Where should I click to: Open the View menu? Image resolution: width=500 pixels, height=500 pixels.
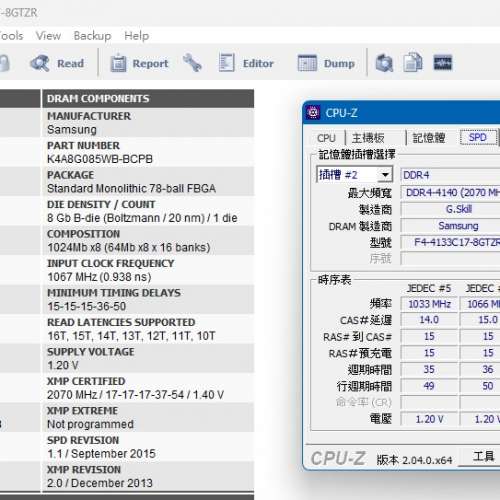click(x=48, y=36)
